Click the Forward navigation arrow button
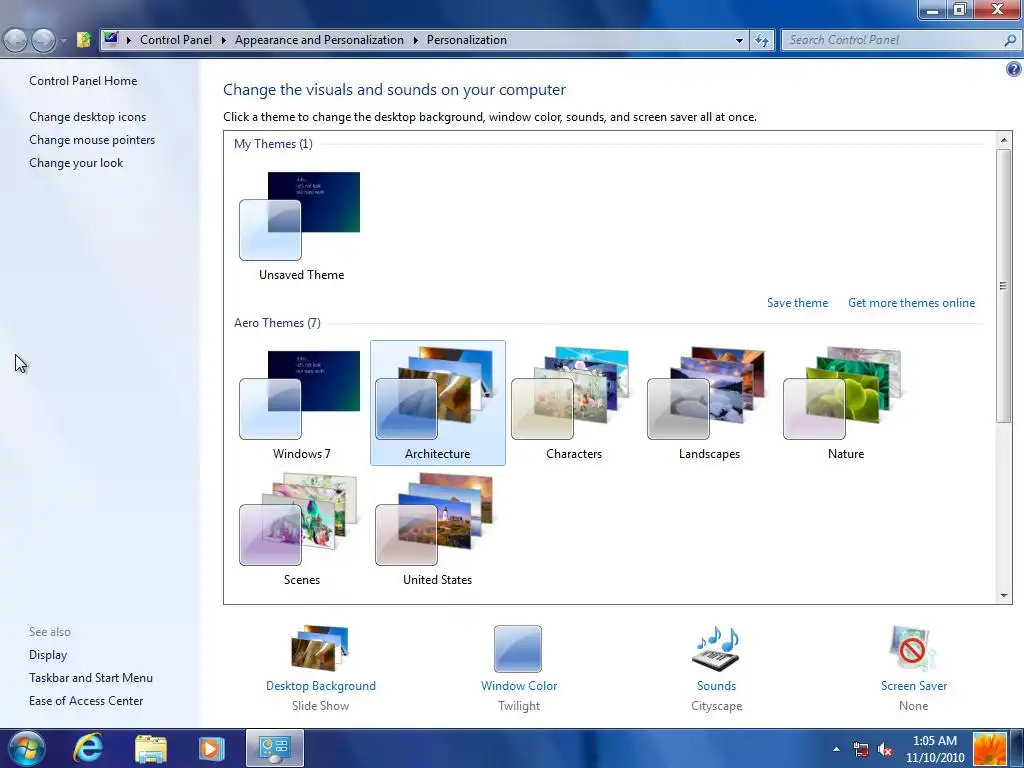The width and height of the screenshot is (1024, 768). [43, 40]
